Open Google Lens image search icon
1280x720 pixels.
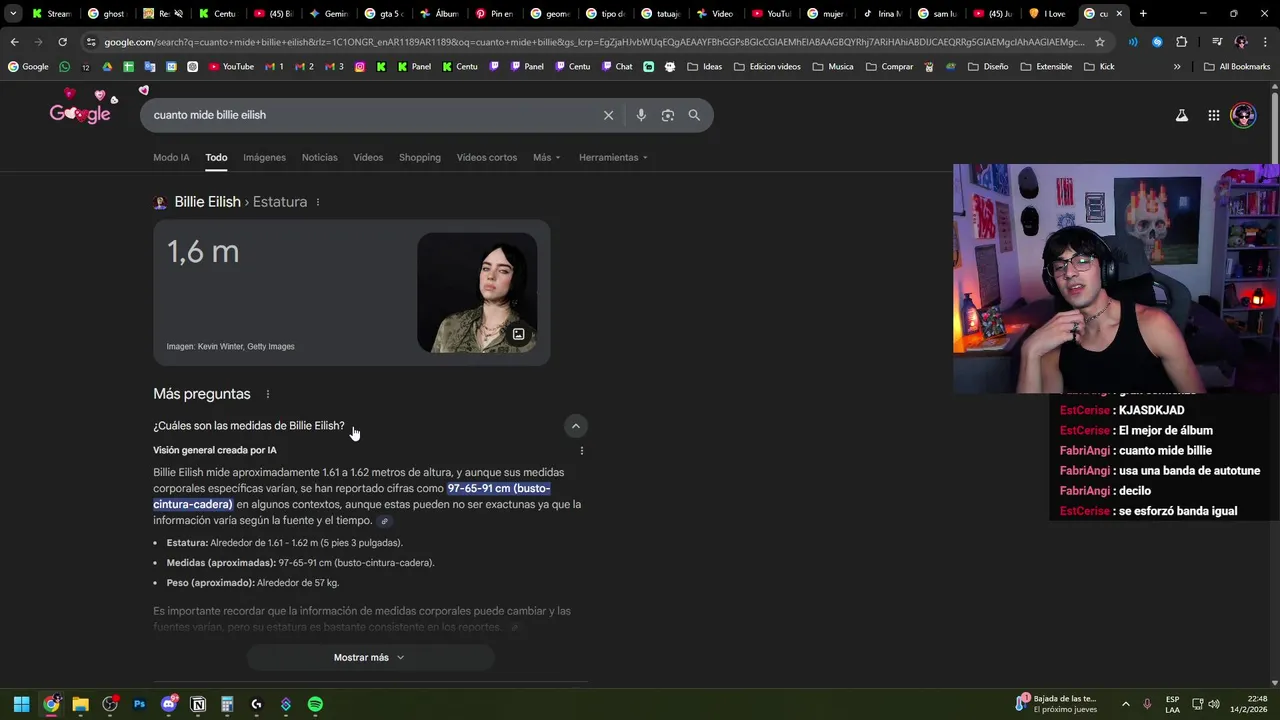click(x=668, y=115)
